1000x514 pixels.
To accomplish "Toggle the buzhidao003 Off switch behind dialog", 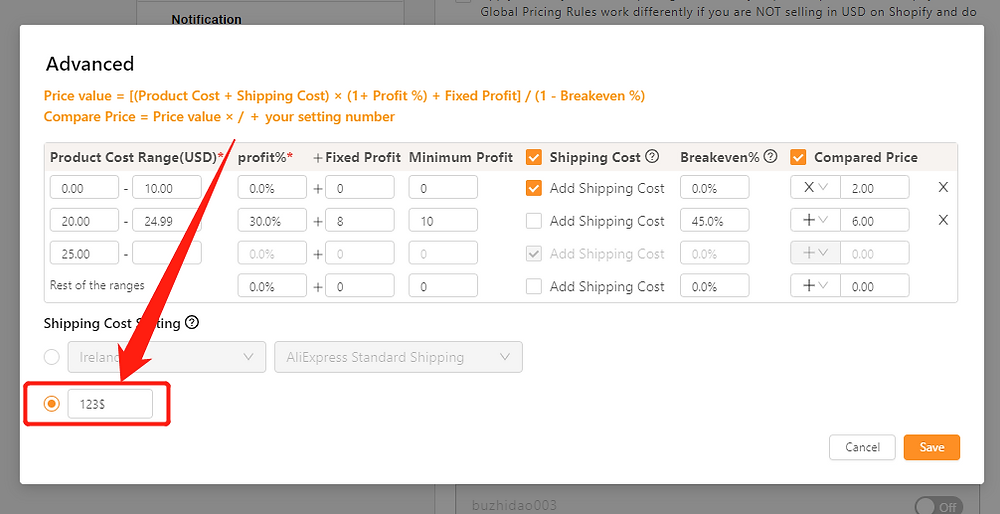I will pos(938,506).
